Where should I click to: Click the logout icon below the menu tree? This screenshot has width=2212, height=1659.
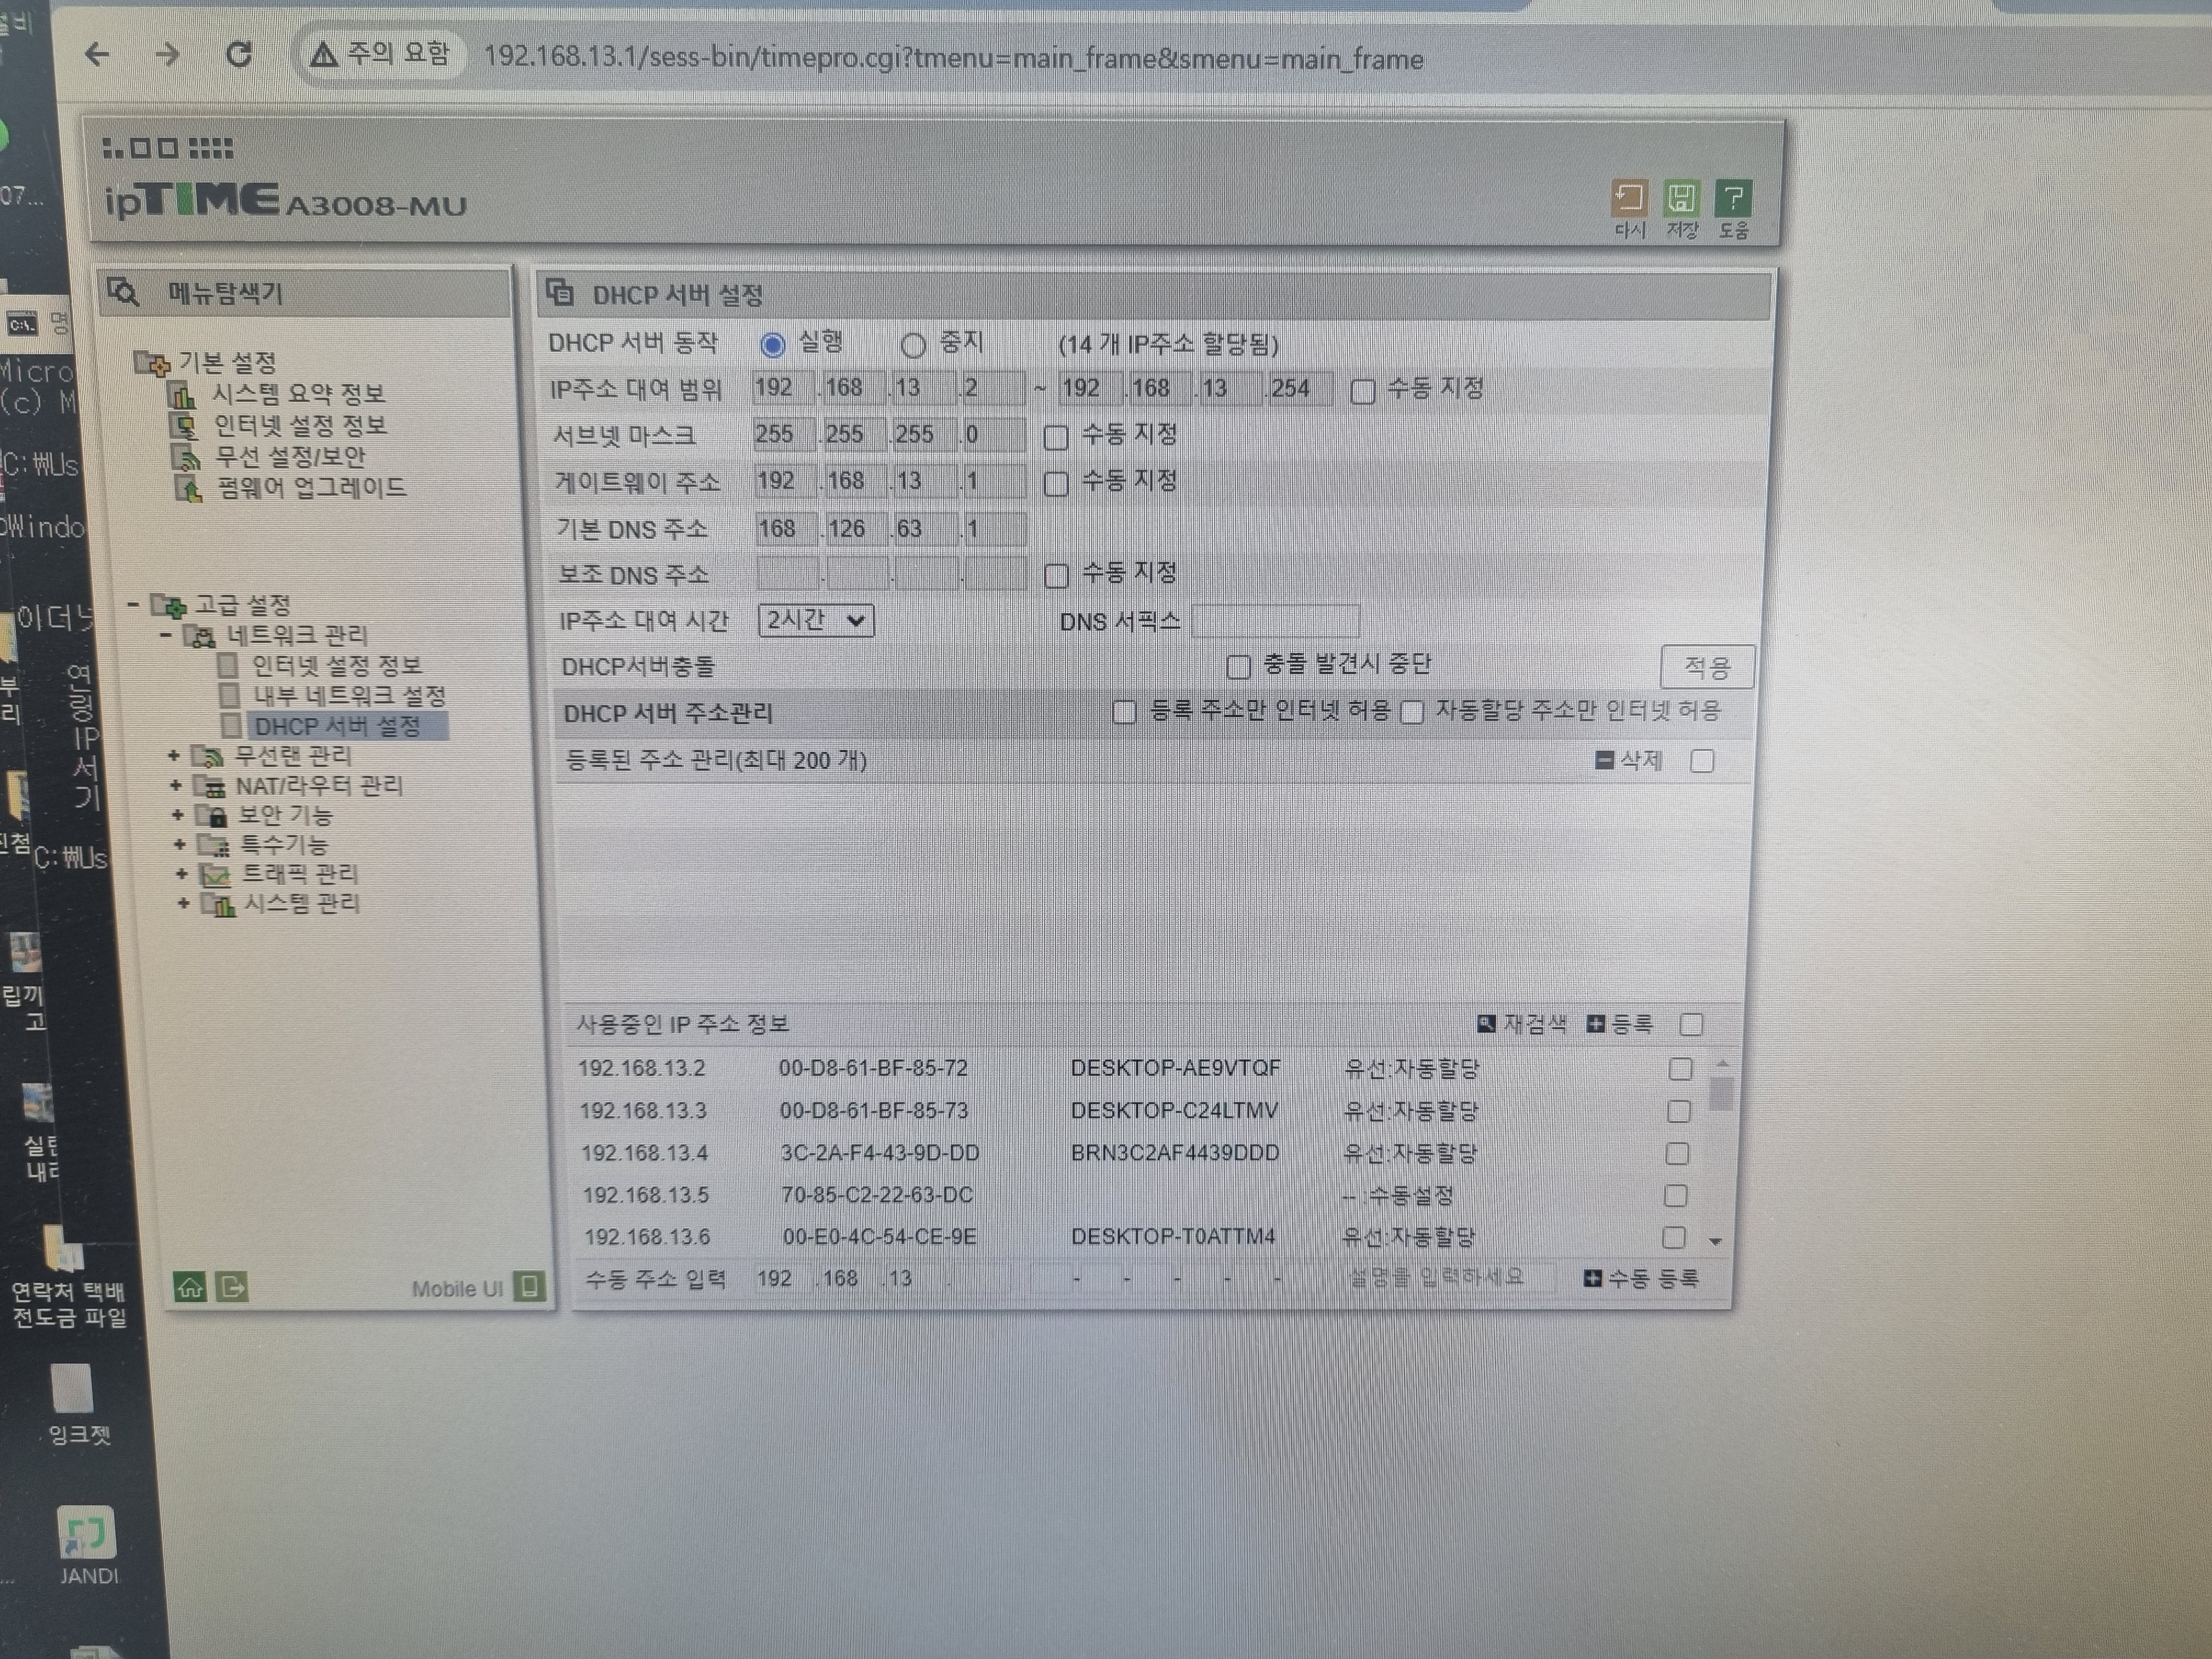coord(232,1286)
